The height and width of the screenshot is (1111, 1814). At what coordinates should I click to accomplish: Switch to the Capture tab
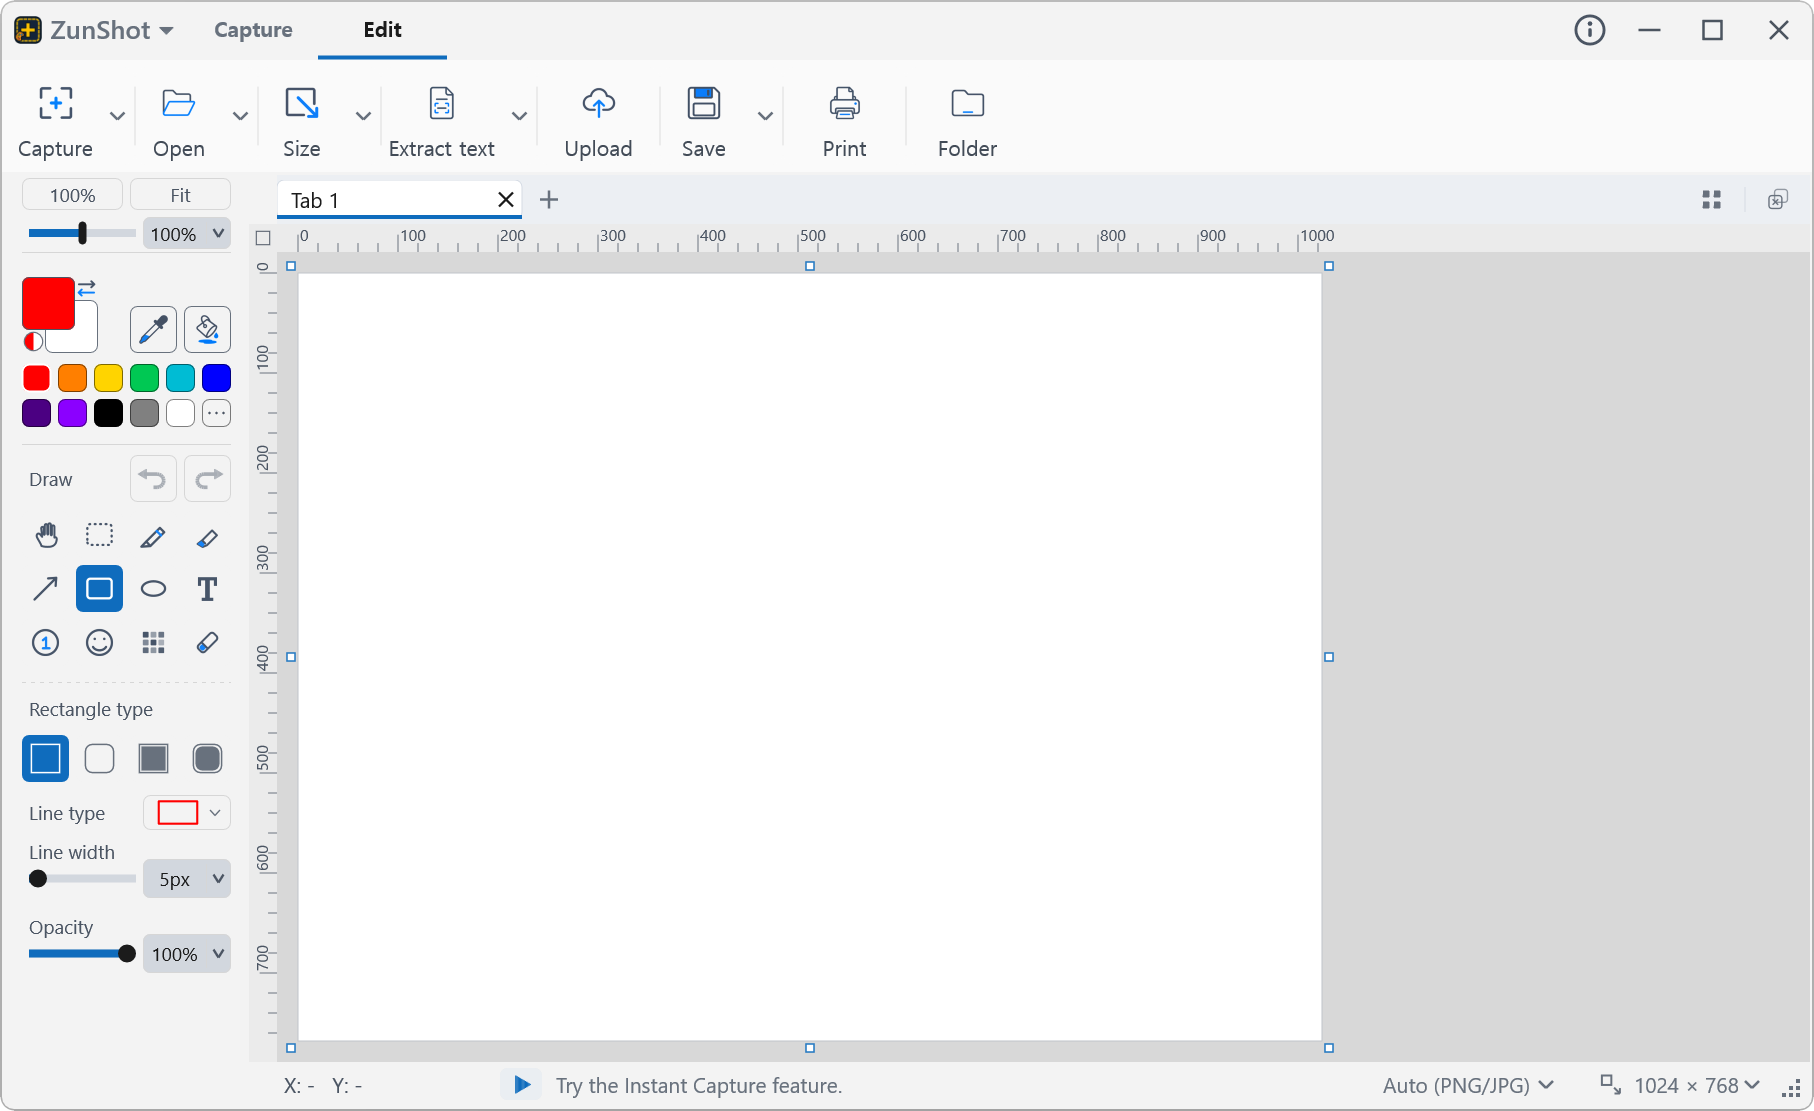tap(253, 30)
